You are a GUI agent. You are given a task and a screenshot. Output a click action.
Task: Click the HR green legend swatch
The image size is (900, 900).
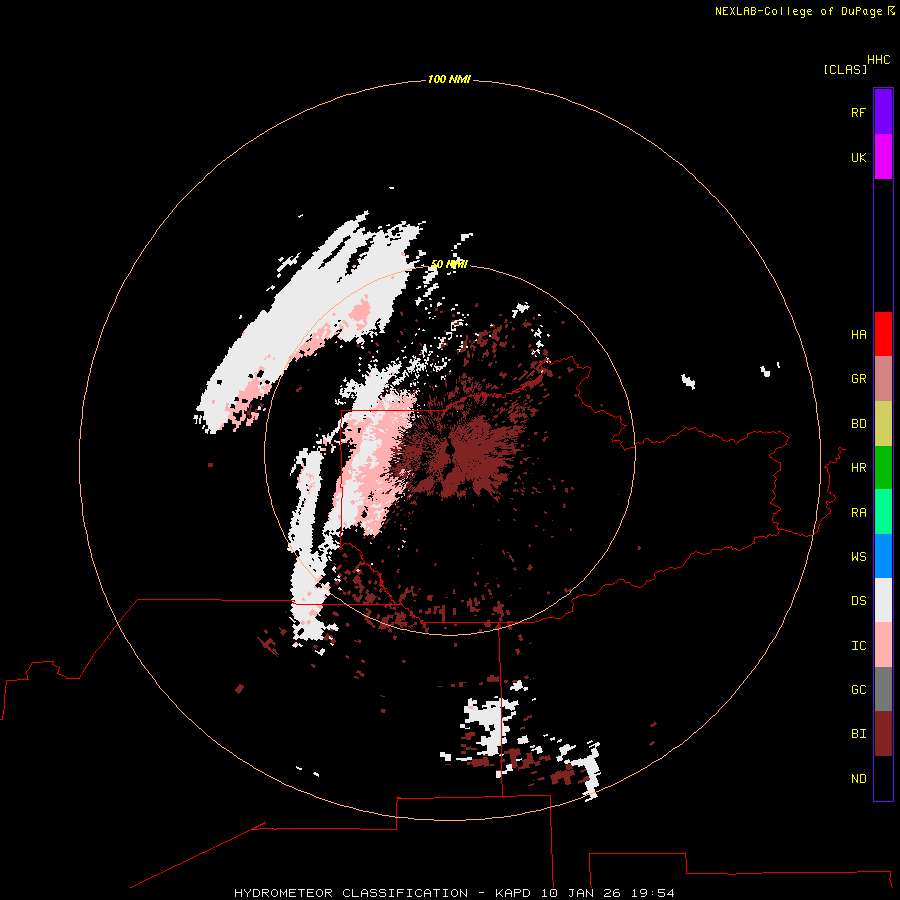click(883, 468)
